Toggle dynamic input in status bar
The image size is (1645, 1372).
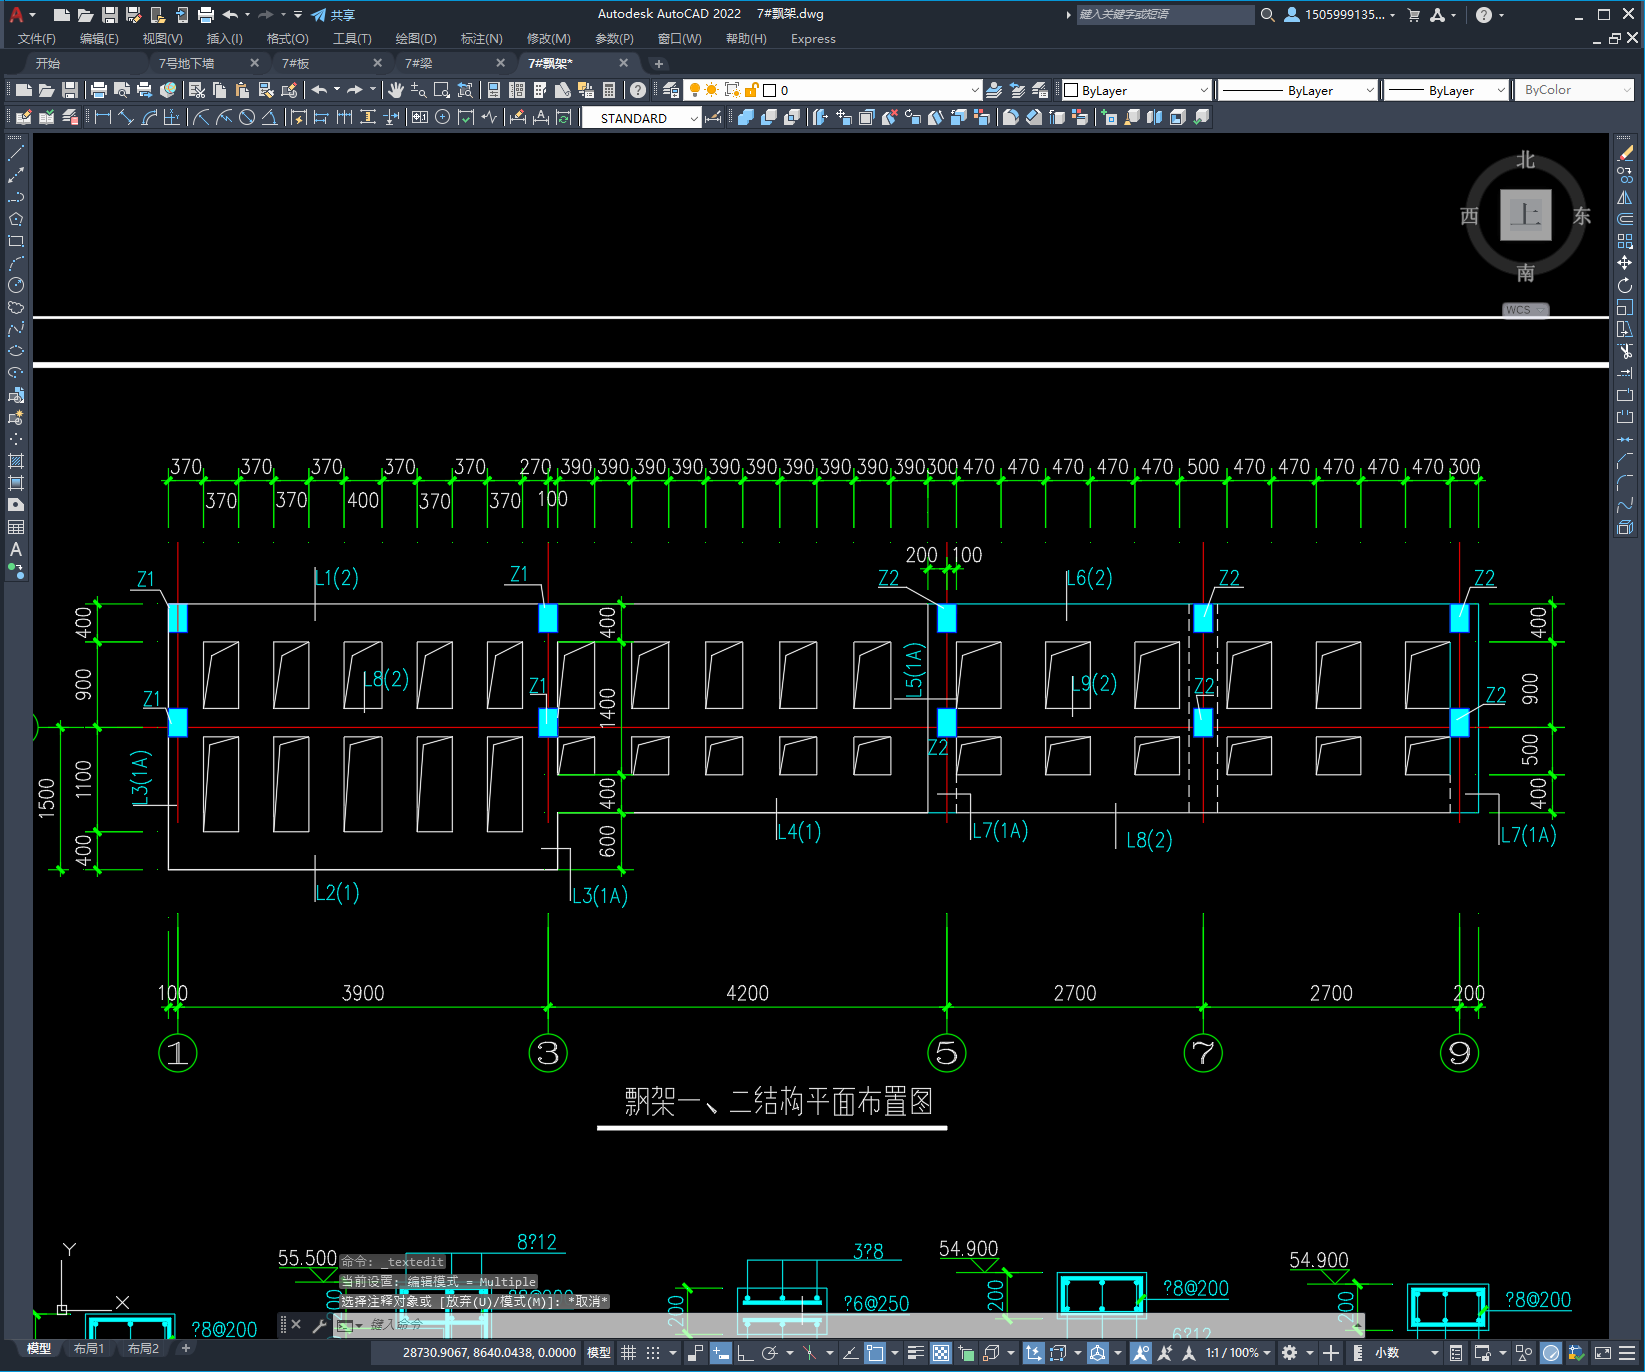721,1353
